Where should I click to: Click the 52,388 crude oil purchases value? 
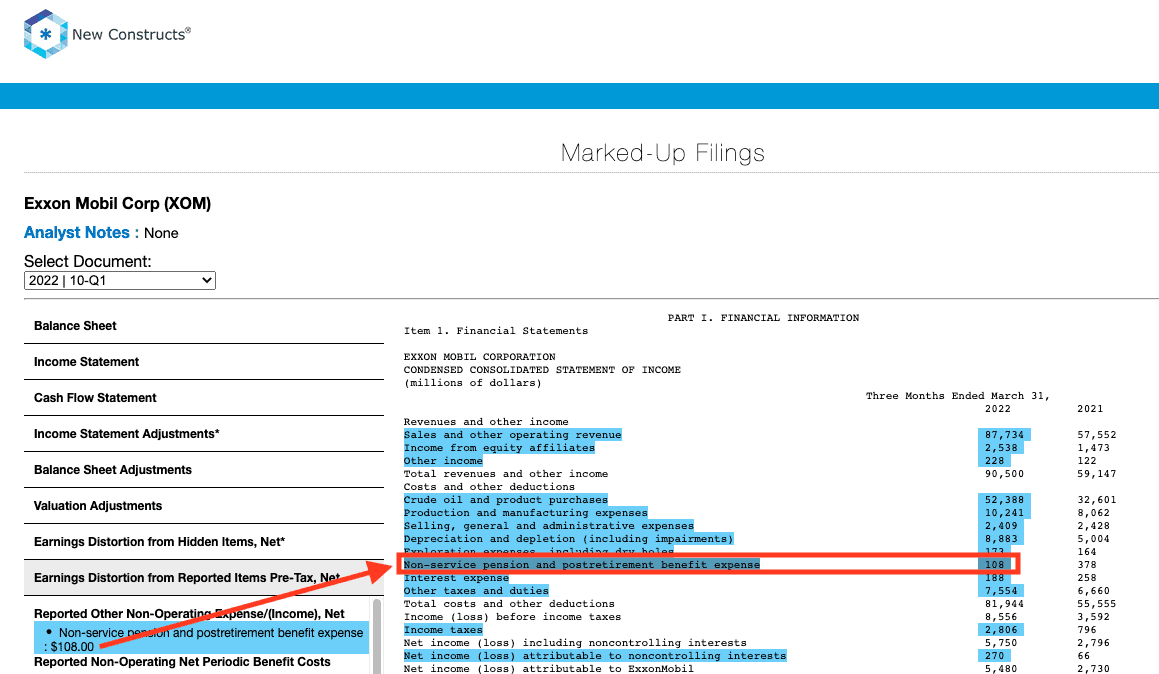pos(1005,500)
